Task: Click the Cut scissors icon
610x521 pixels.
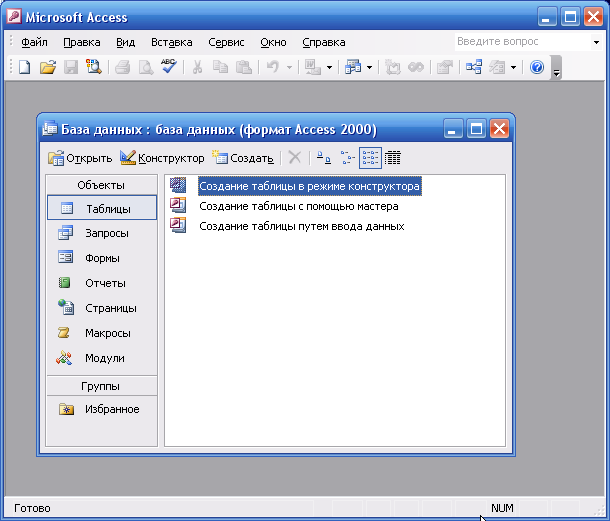Action: click(x=197, y=67)
